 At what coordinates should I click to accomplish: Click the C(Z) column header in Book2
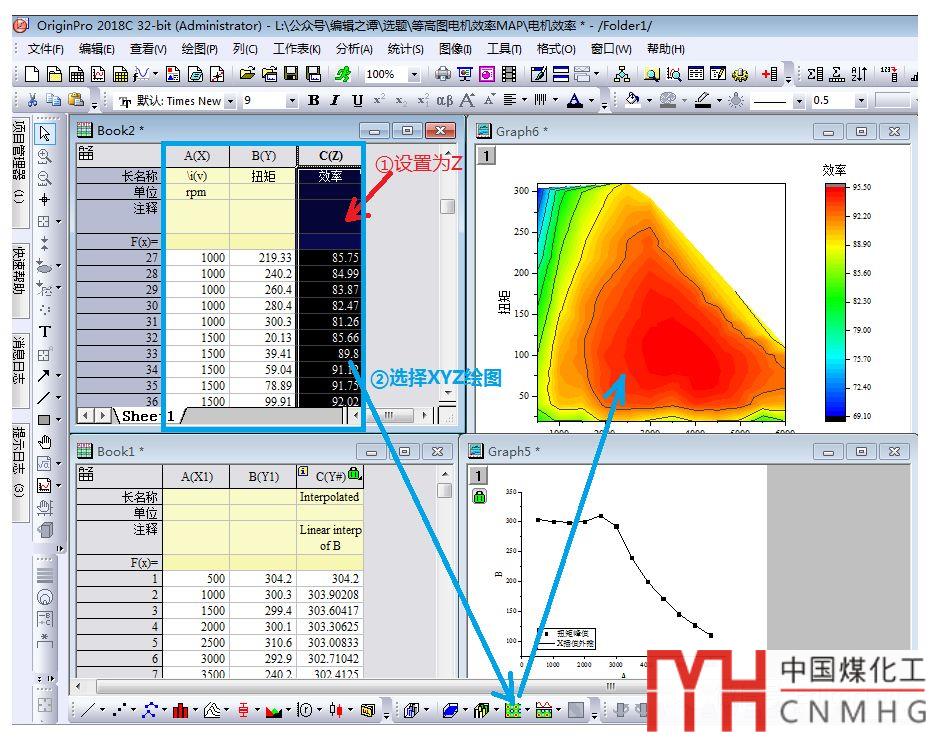point(330,155)
